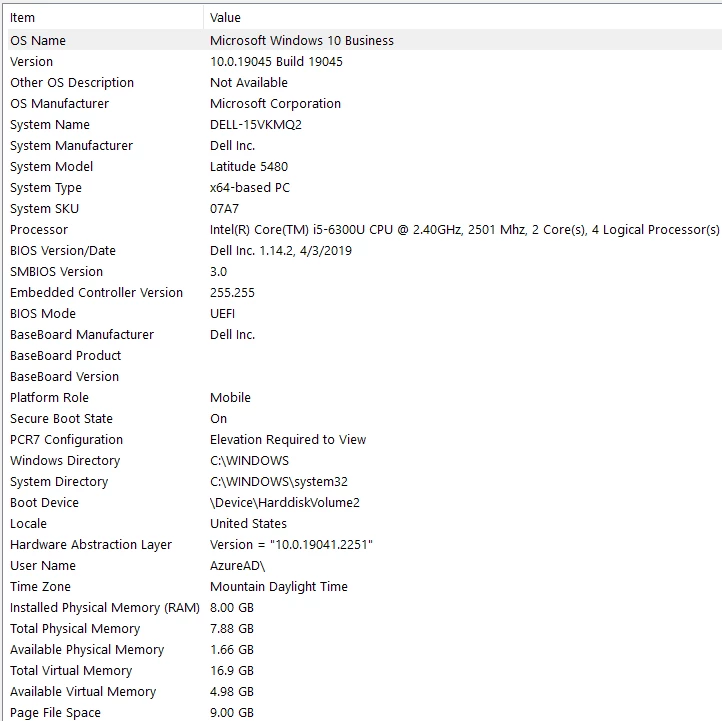Select the OS Name row label

pyautogui.click(x=38, y=41)
